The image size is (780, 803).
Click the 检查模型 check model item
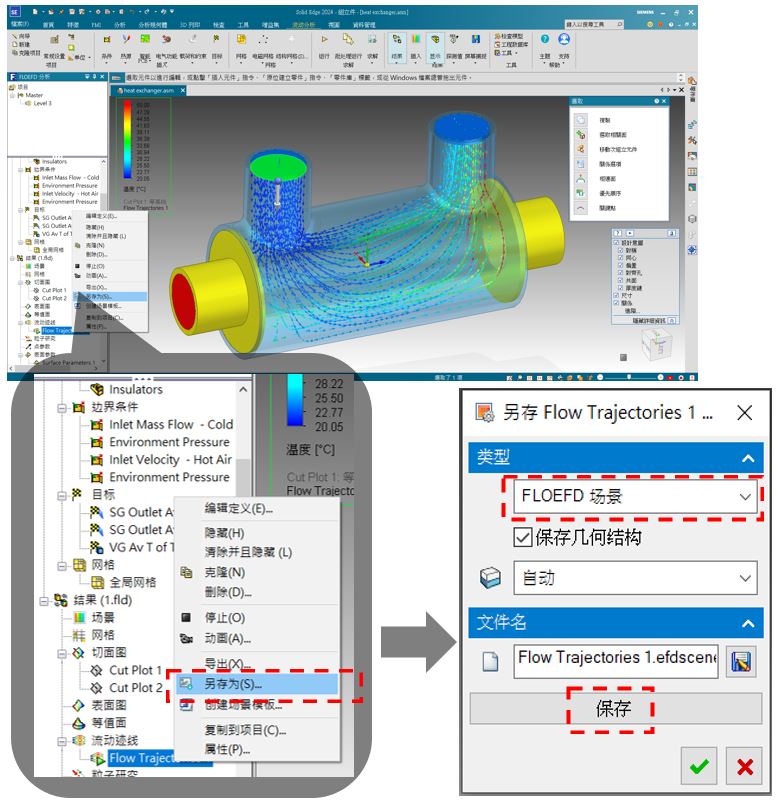[x=509, y=36]
